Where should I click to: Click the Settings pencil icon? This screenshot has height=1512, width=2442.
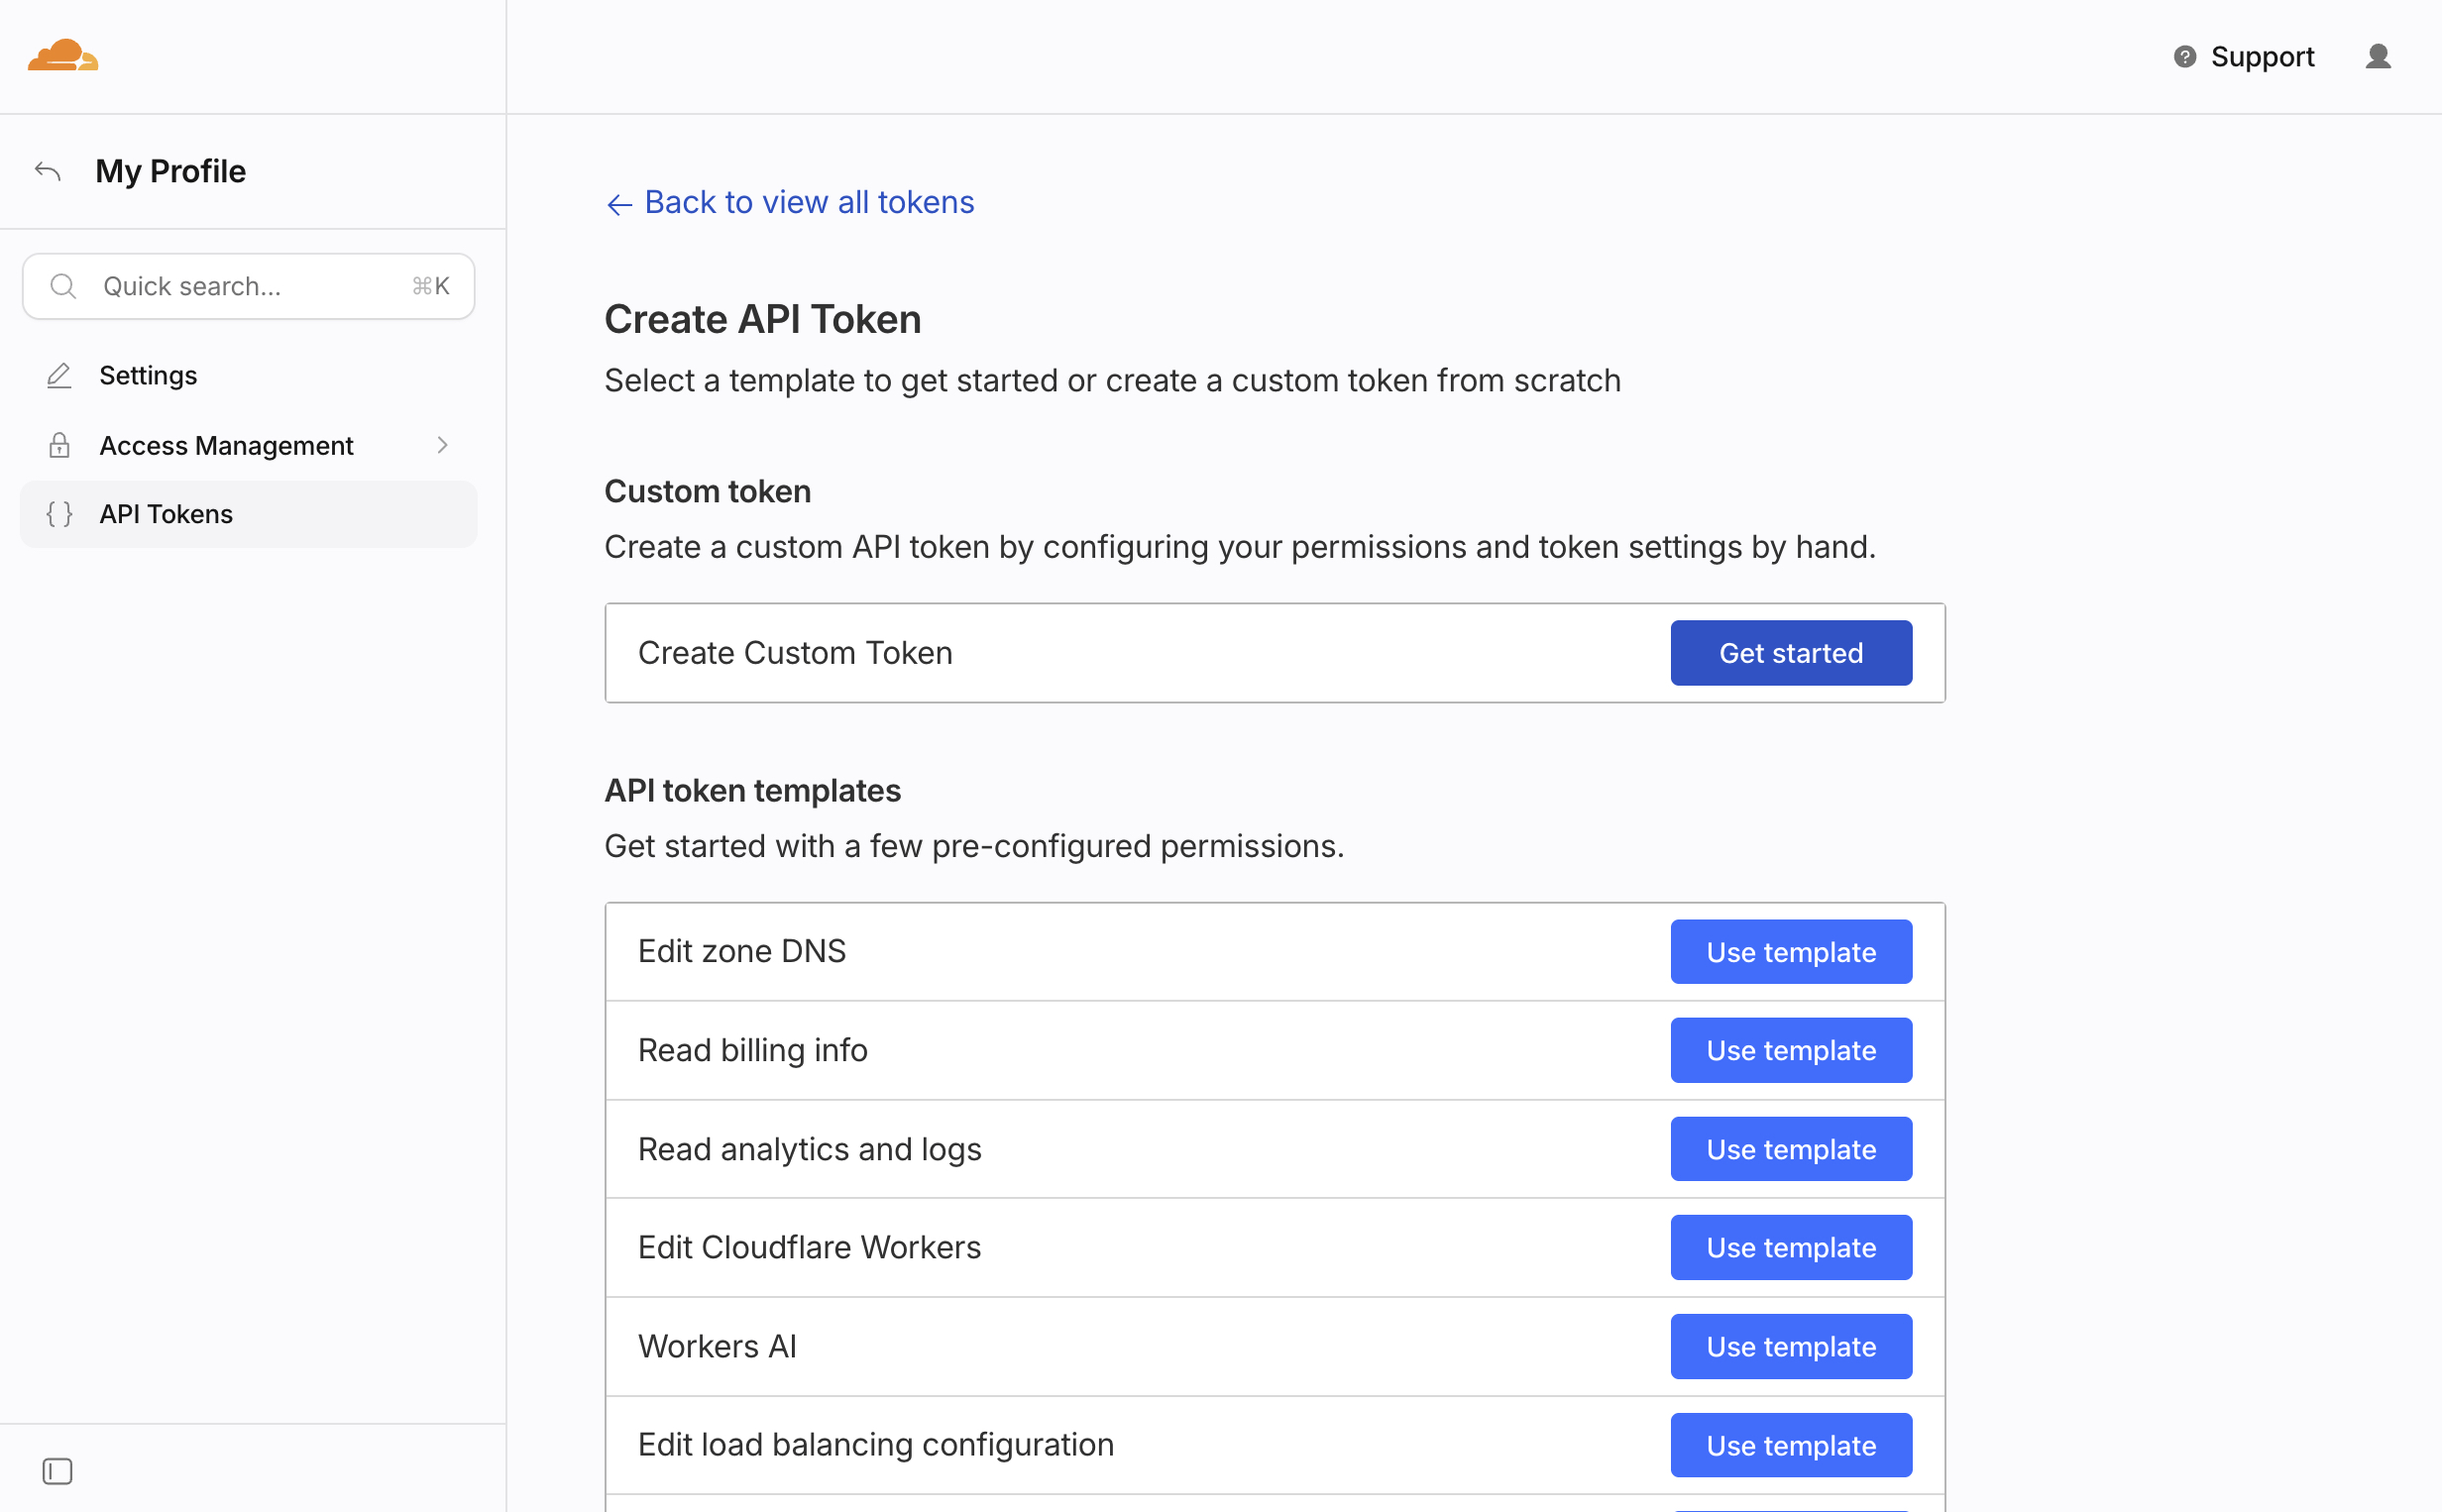(x=59, y=375)
